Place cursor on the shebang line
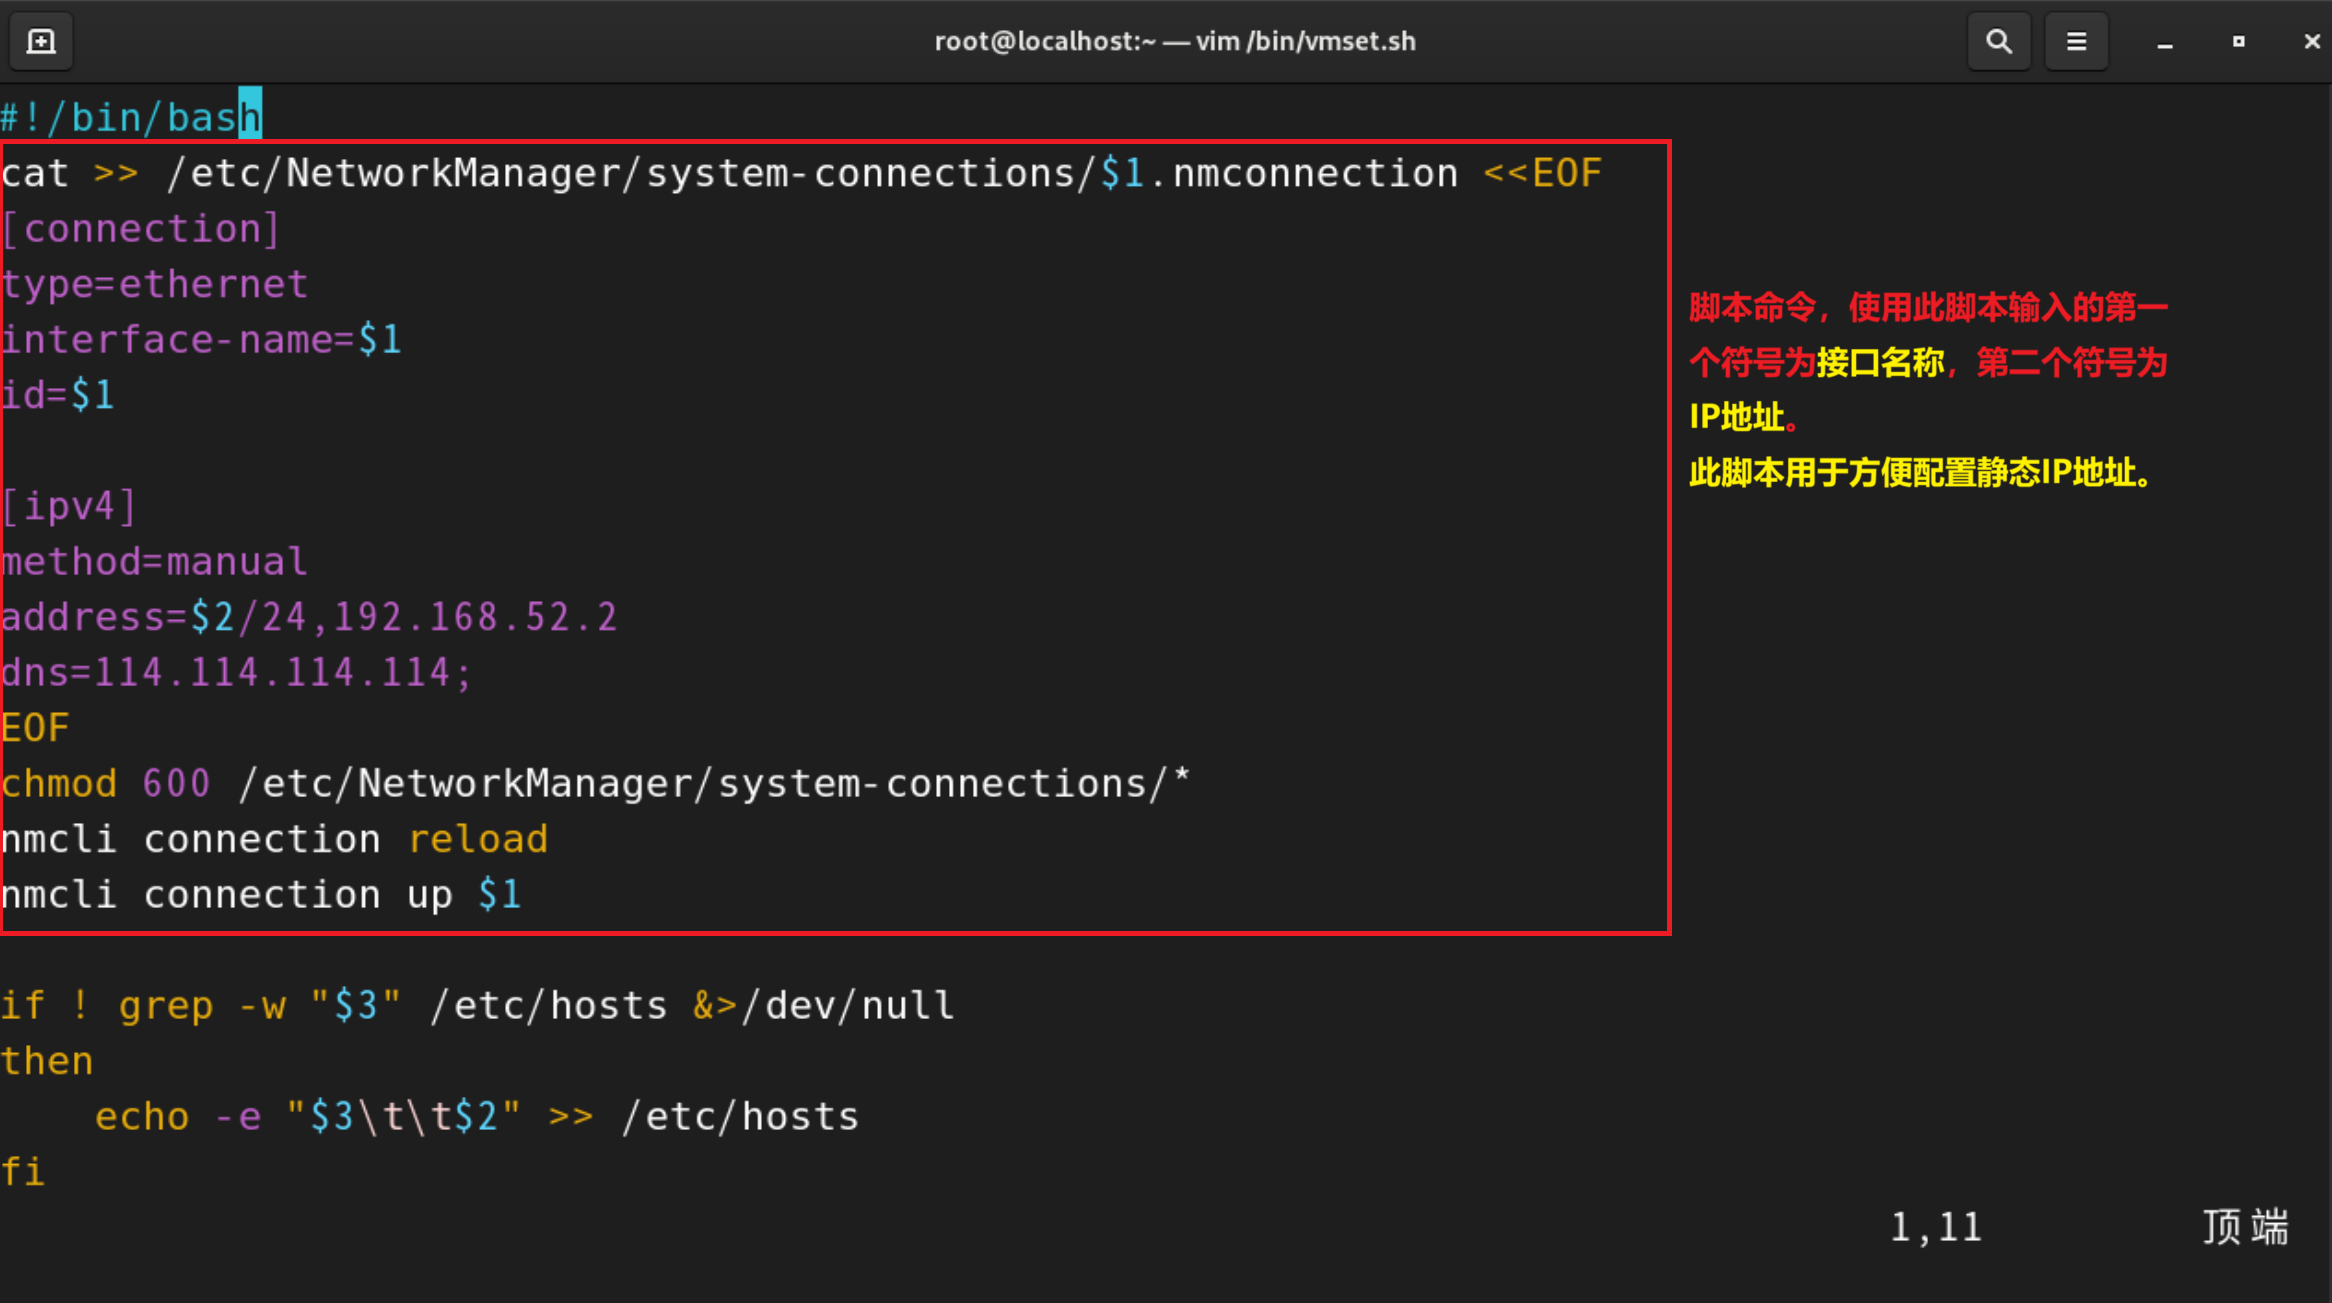The width and height of the screenshot is (2332, 1303). (x=130, y=118)
